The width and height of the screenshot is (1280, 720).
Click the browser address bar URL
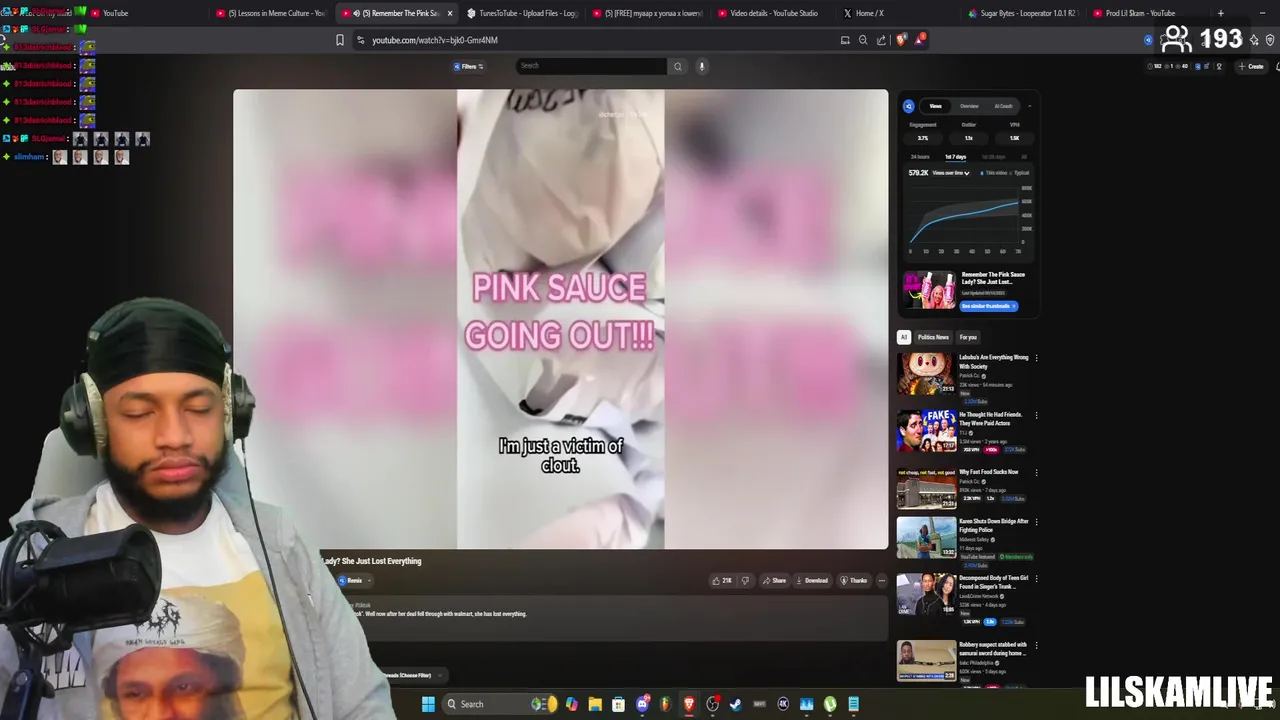point(435,40)
